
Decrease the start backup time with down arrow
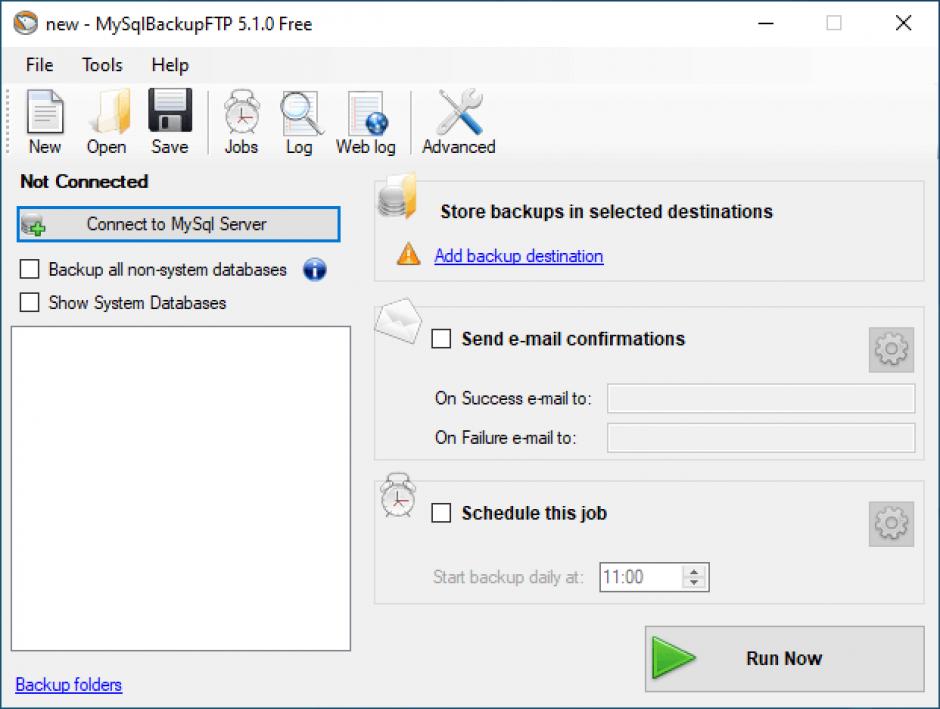tap(694, 583)
